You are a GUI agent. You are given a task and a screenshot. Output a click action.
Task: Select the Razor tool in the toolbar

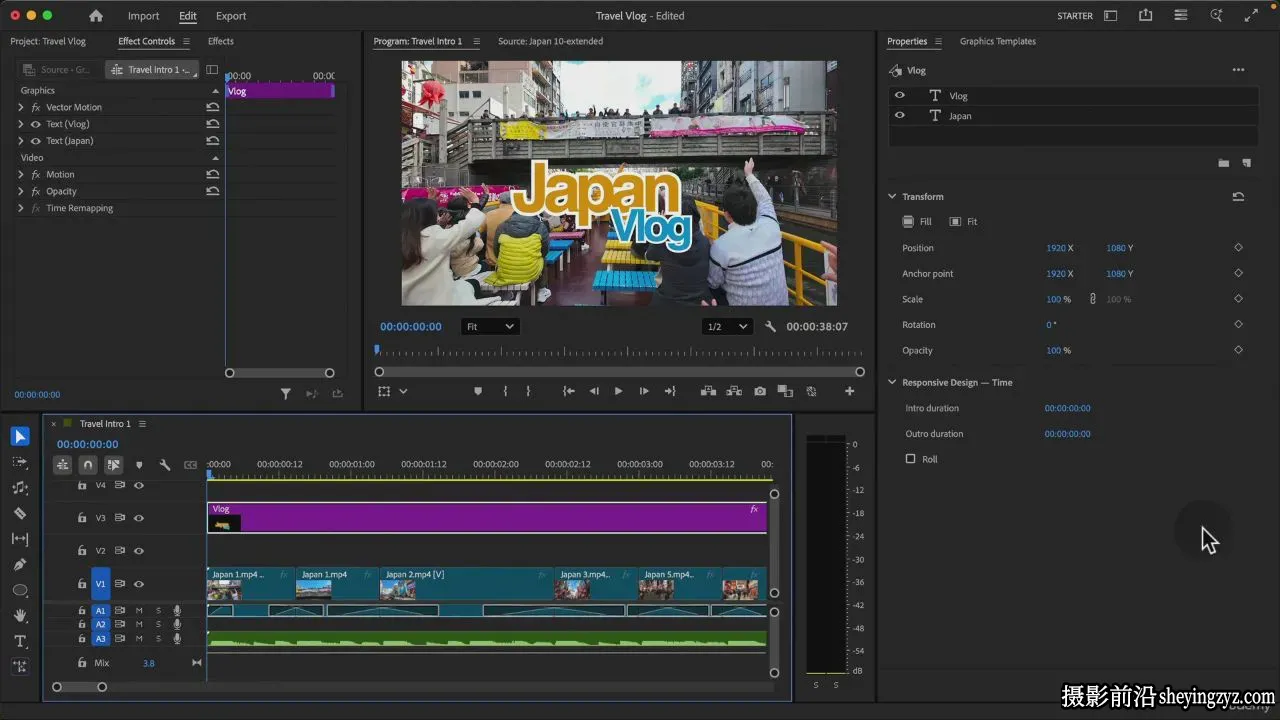pos(20,513)
